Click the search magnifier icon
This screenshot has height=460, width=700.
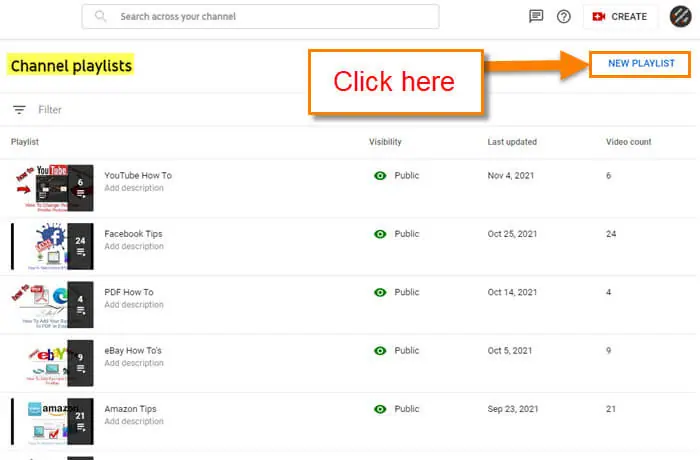(x=100, y=16)
